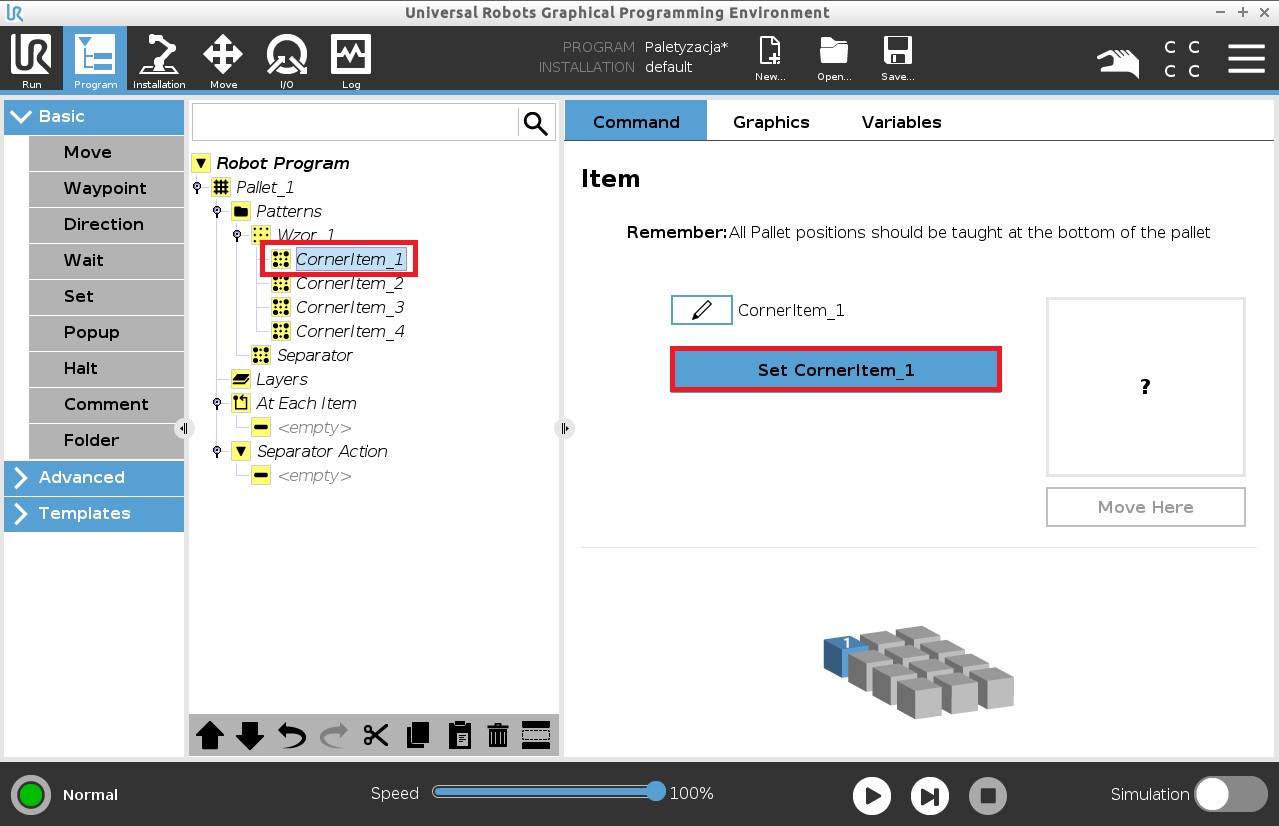Cut the selected node with scissors

375,736
